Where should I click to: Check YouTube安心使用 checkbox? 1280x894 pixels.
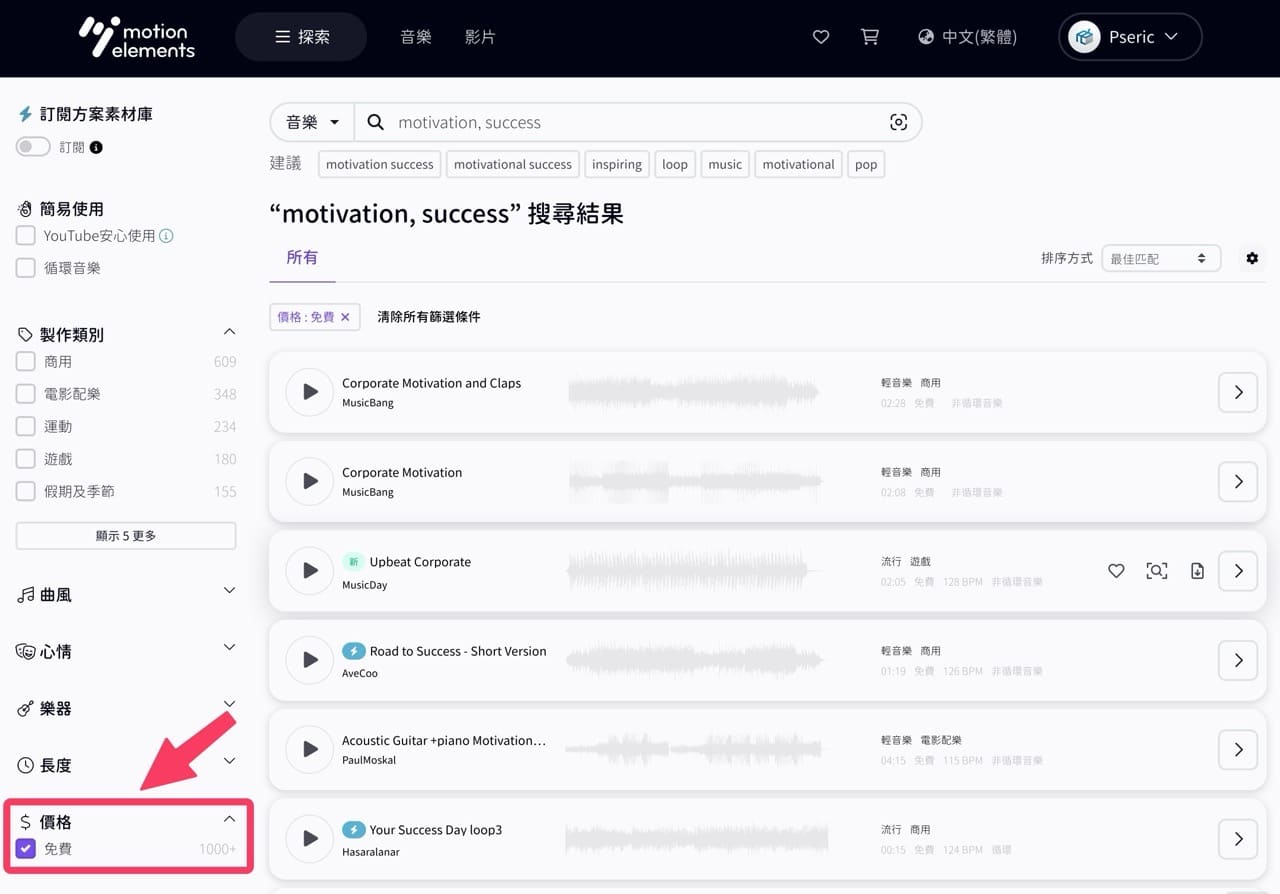[26, 236]
